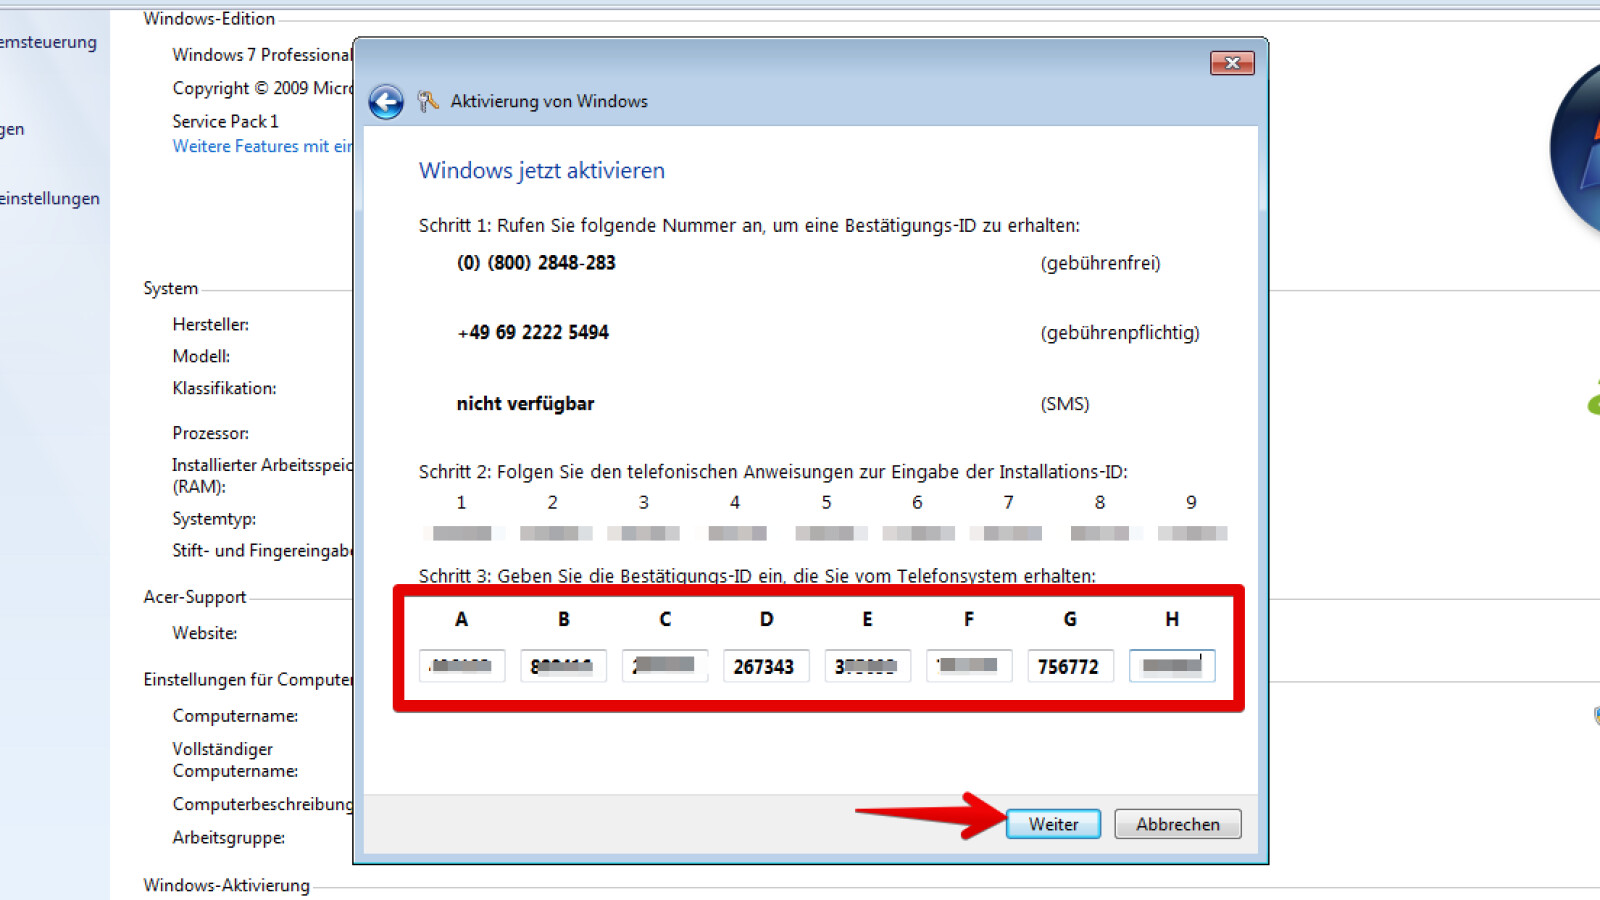Open 'Weitere Features mit ein' link in System window
Screen dimensions: 1600x900
pos(262,146)
